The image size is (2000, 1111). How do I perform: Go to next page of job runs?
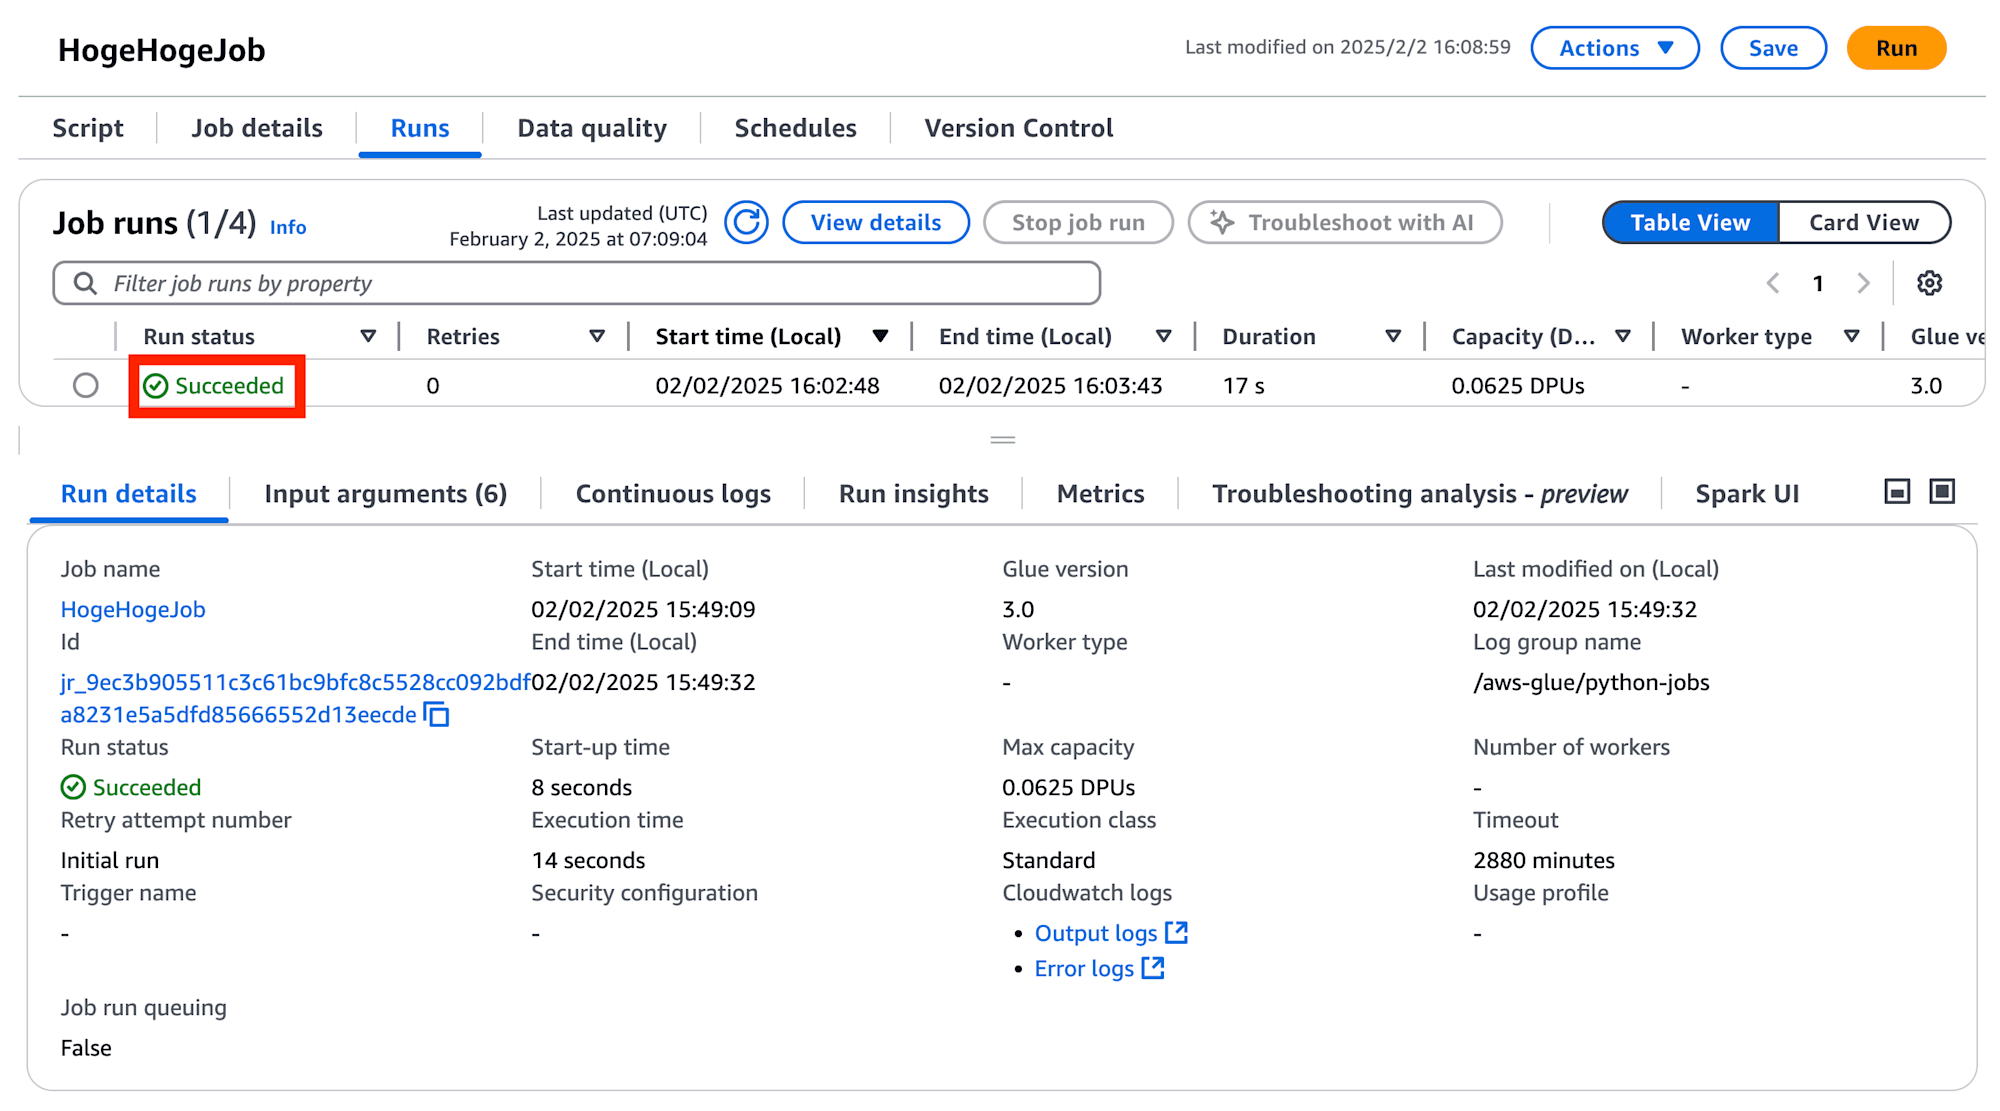click(x=1863, y=283)
